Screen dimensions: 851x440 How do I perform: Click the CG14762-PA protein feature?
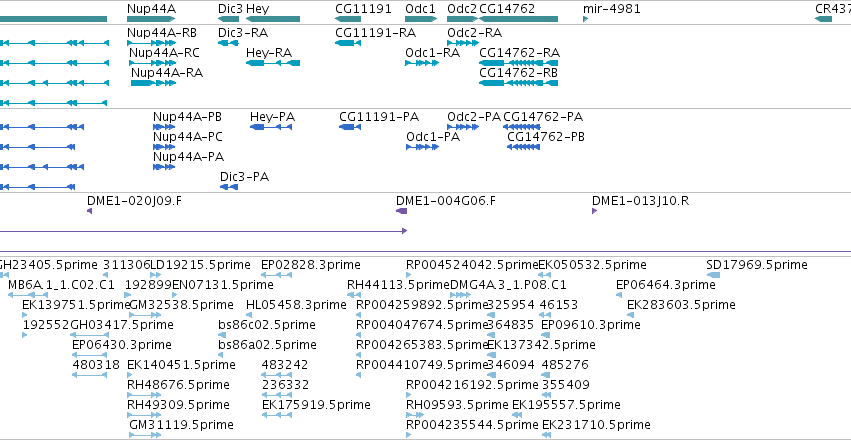[522, 127]
